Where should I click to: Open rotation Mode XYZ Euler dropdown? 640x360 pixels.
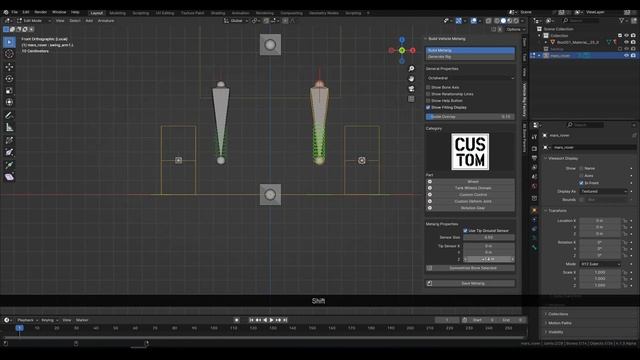coord(600,264)
